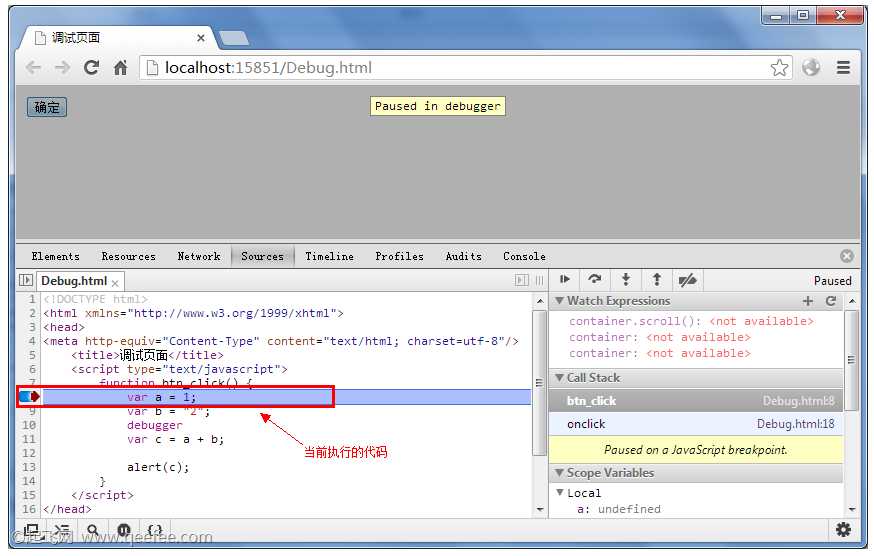Close the 调试页面 browser tab
Image resolution: width=874 pixels, height=556 pixels.
coord(201,38)
